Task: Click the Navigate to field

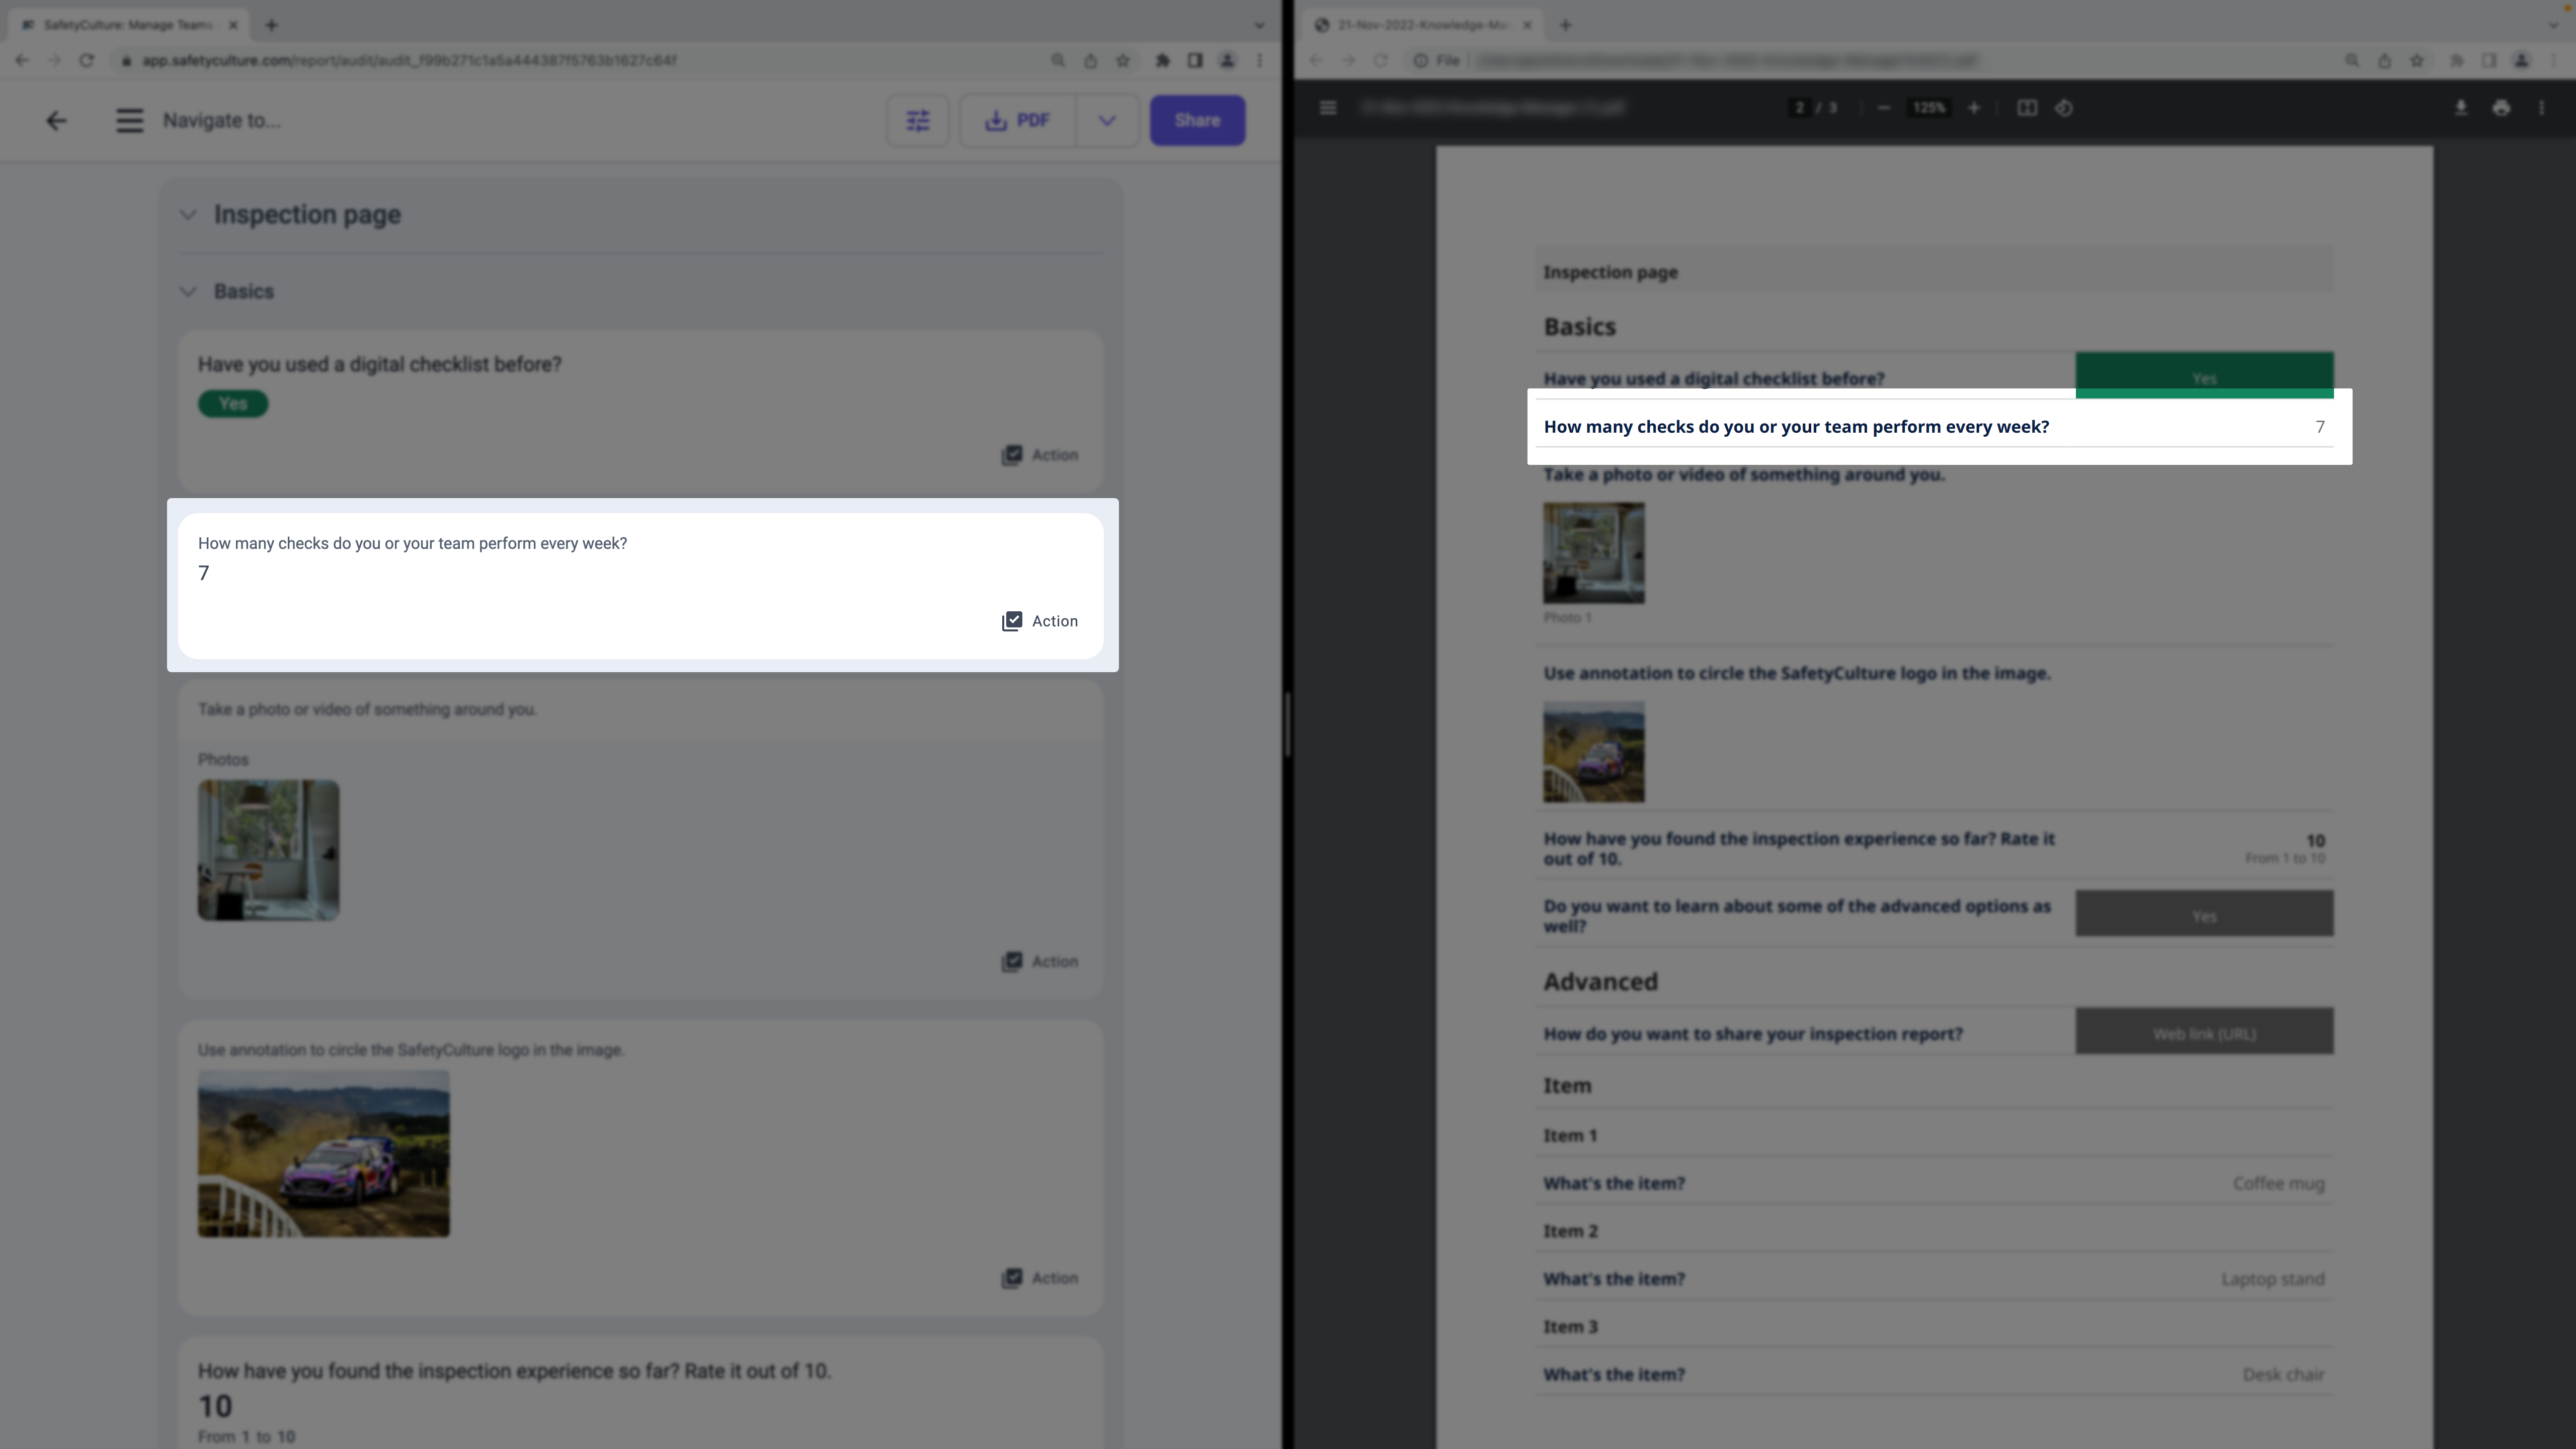Action: coord(222,120)
